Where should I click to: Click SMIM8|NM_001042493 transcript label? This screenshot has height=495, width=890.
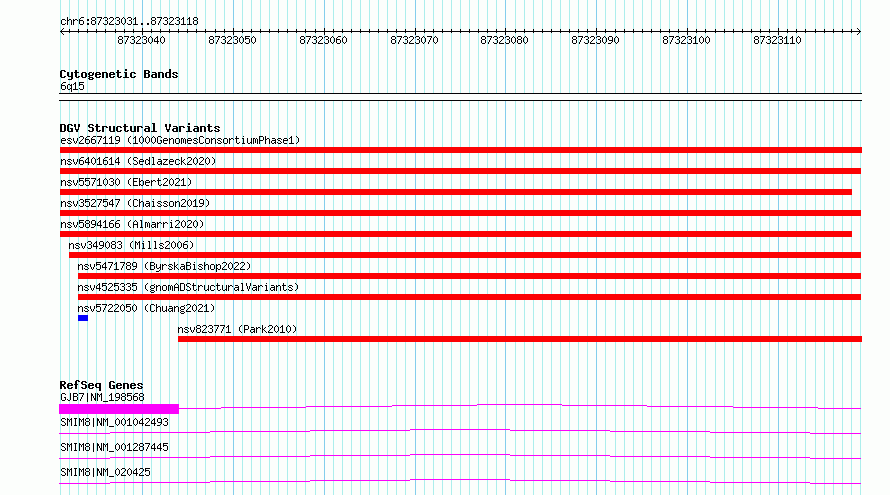tap(114, 422)
